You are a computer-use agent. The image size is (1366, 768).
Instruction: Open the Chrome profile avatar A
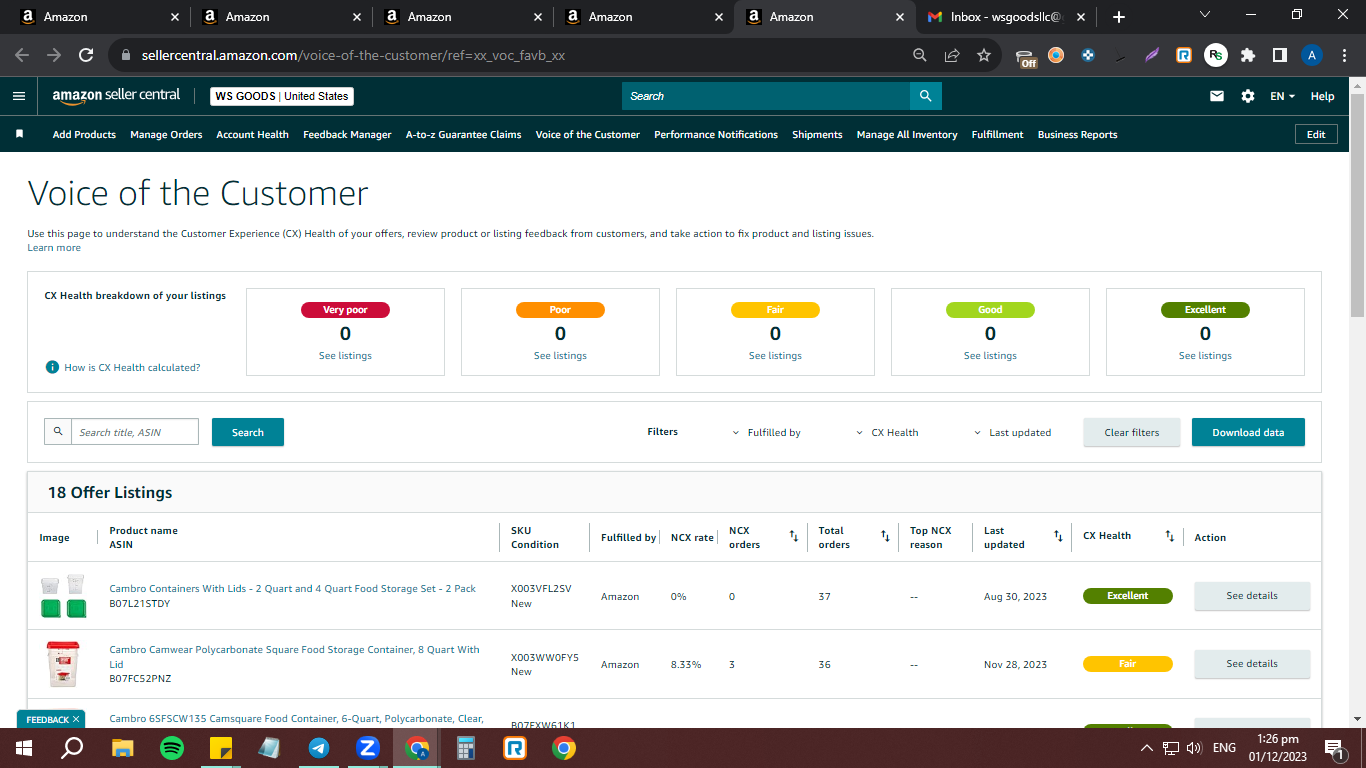click(1312, 55)
